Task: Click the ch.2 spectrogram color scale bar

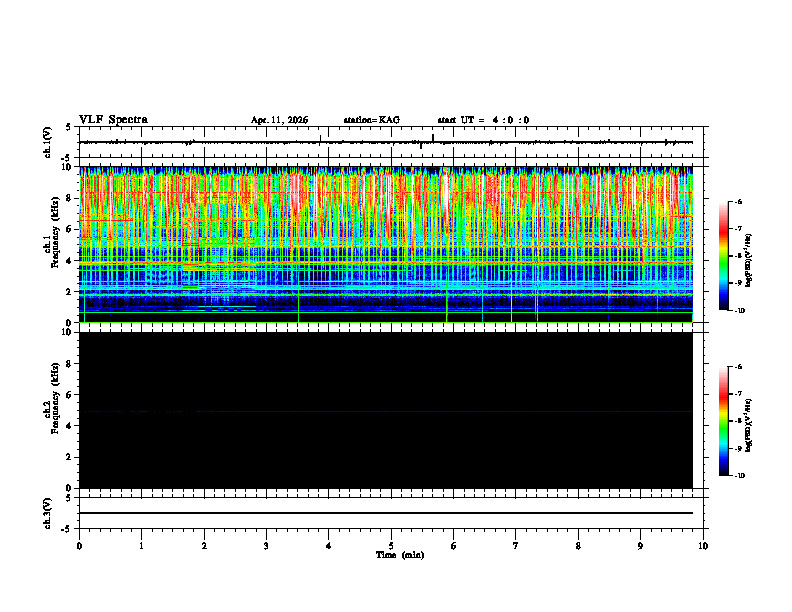Action: coord(724,421)
